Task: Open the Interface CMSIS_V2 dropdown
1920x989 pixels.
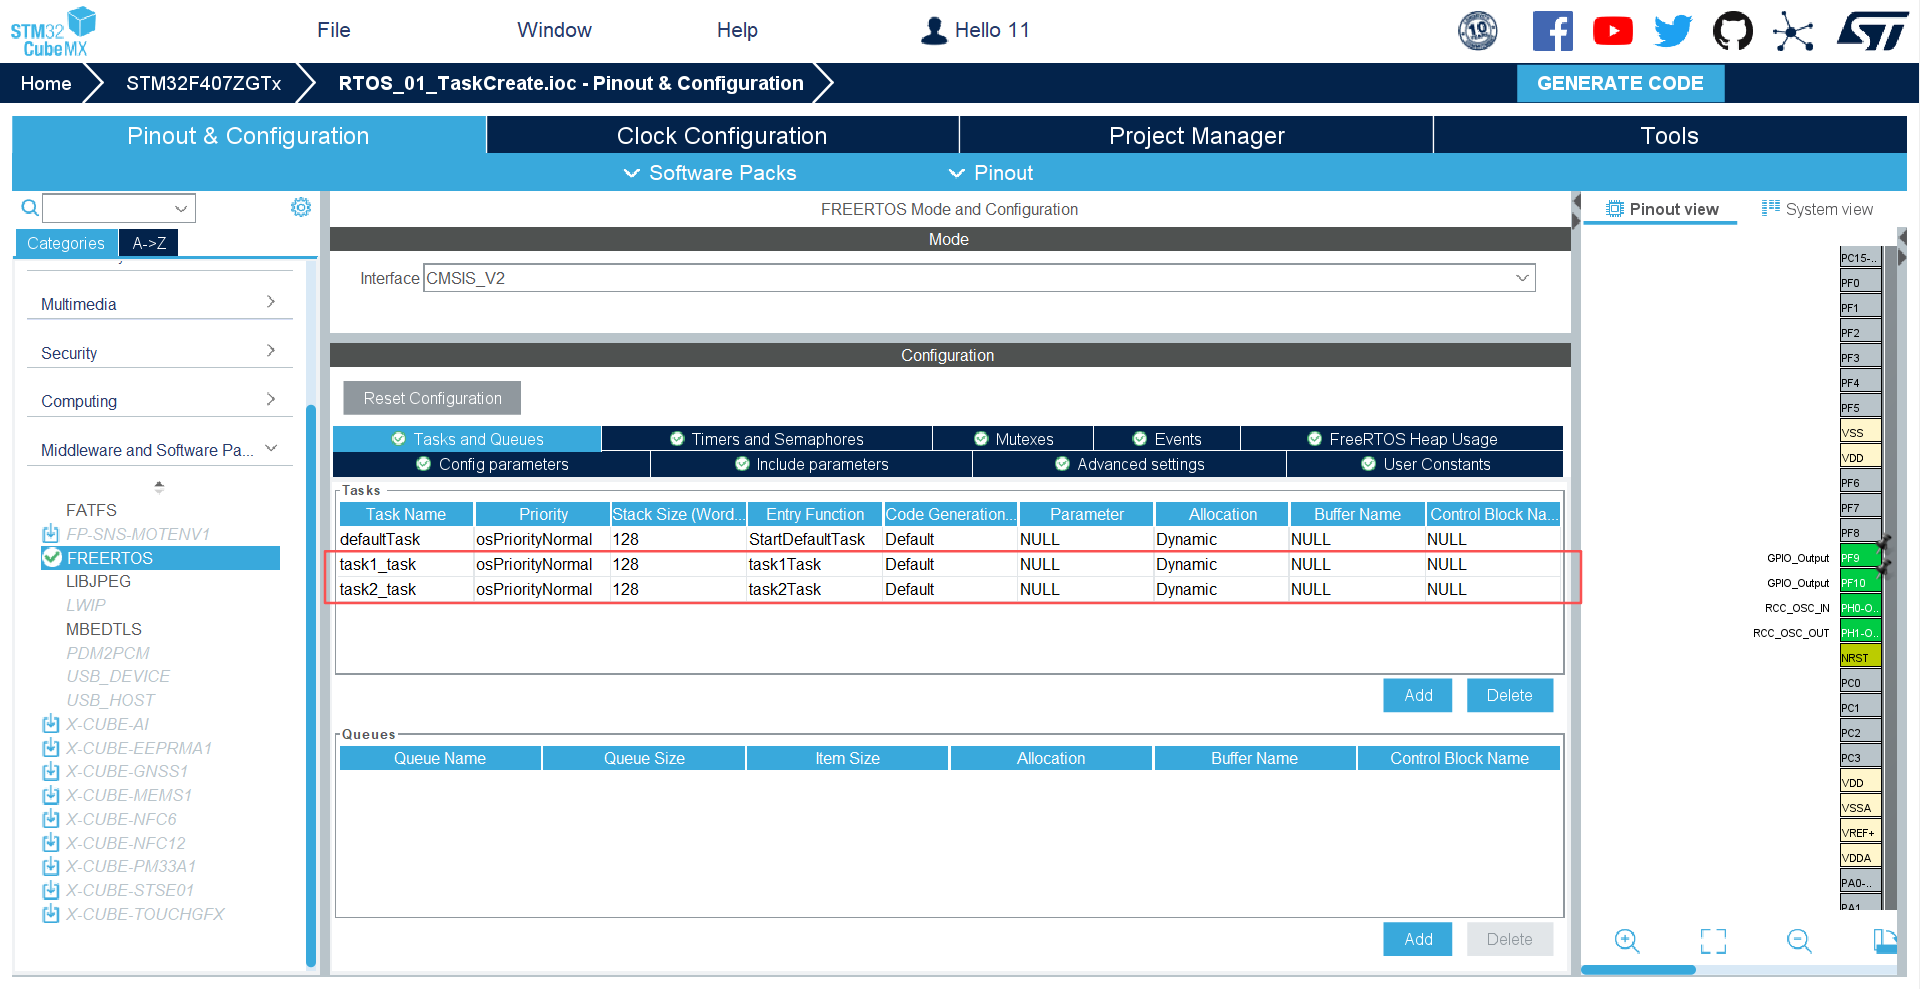Action: tap(979, 278)
